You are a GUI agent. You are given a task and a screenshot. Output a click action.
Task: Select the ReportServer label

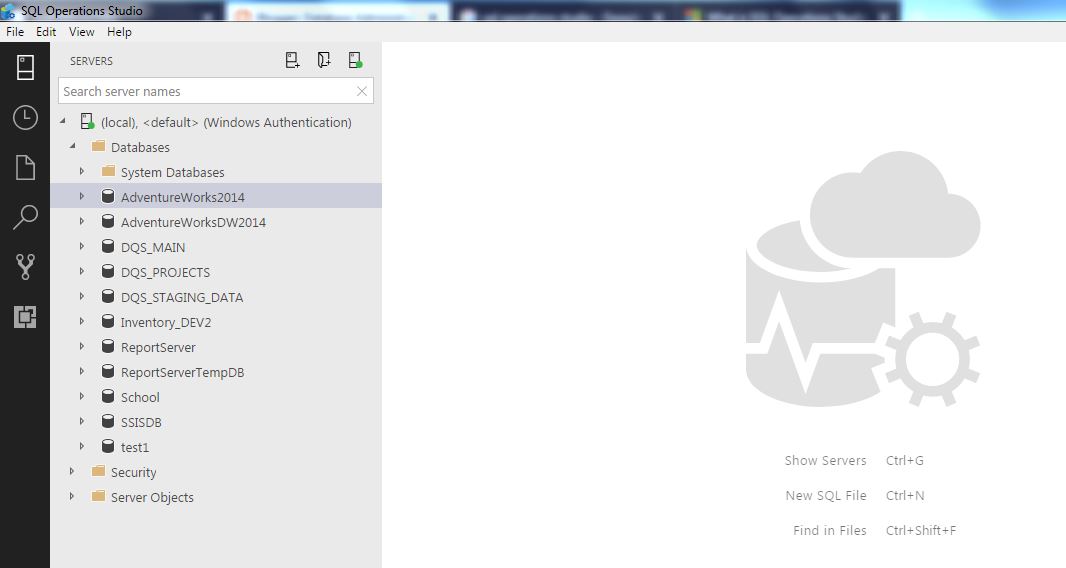158,348
